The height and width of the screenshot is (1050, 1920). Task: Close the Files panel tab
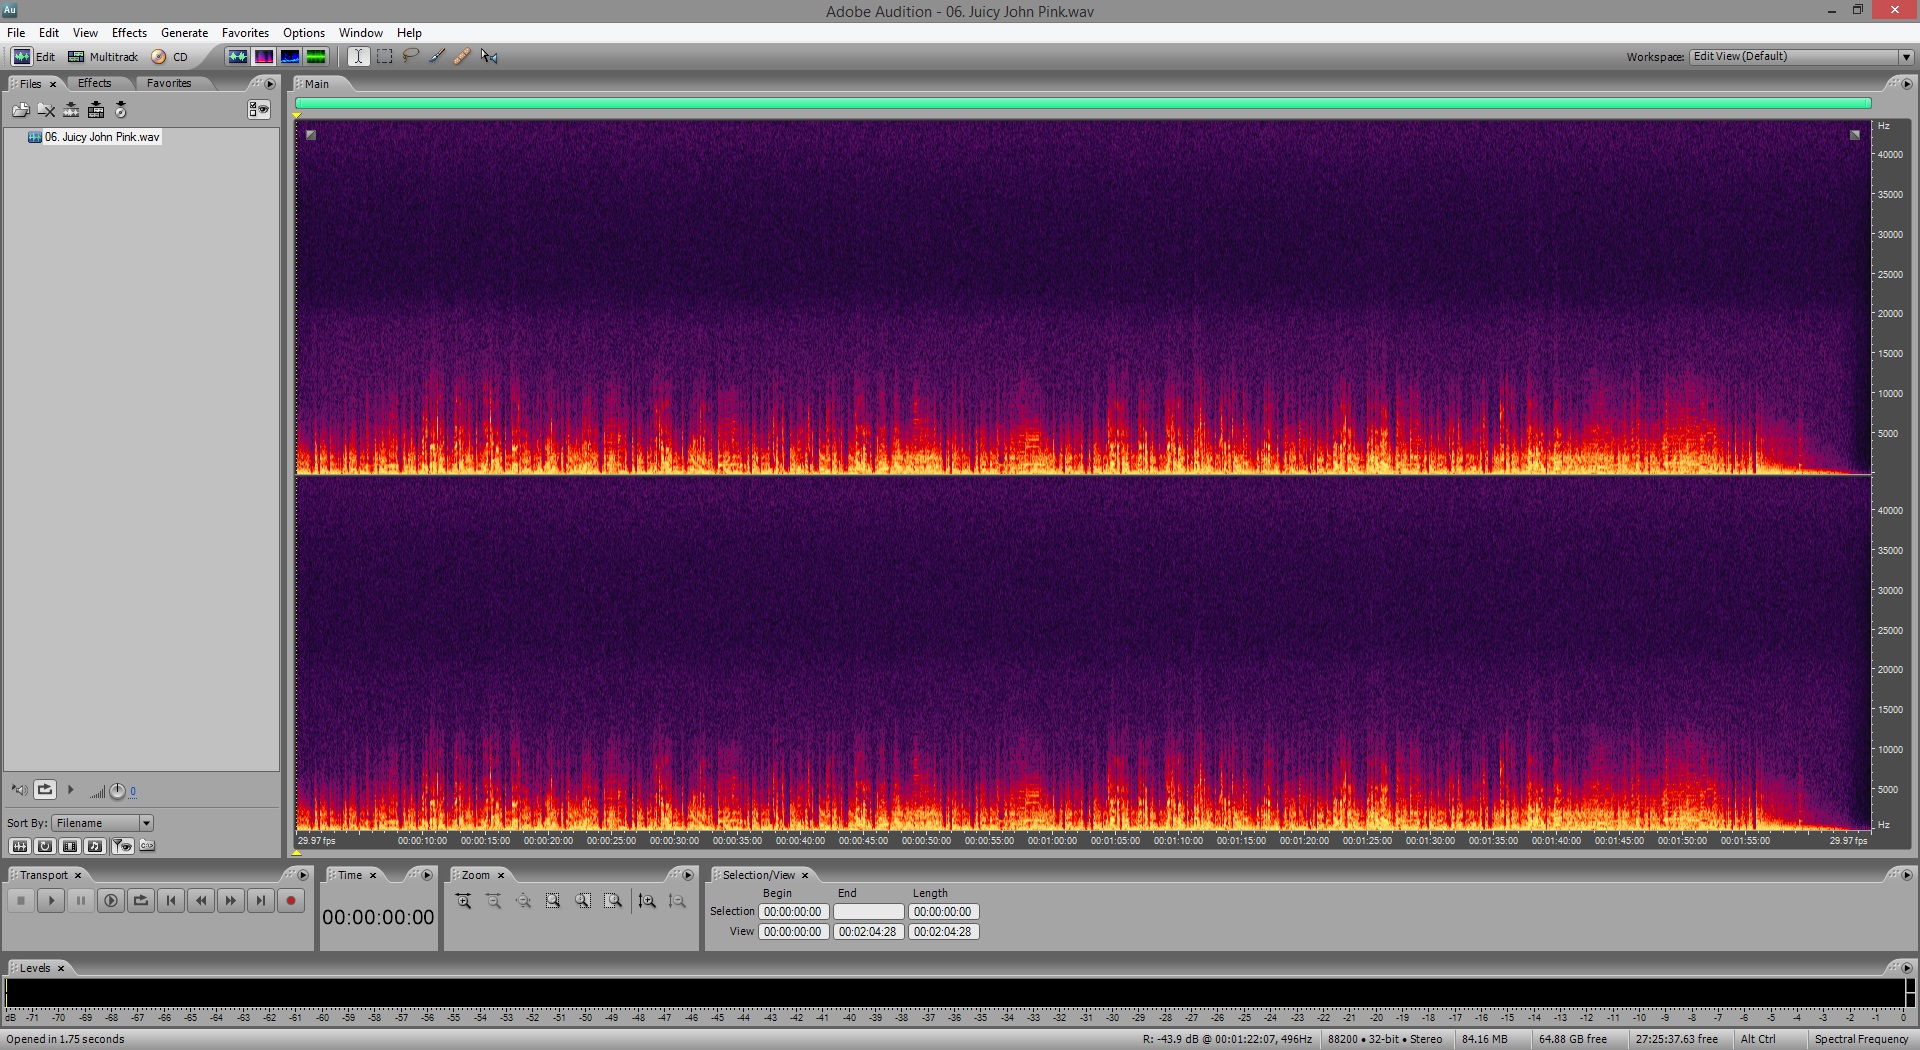[x=53, y=84]
